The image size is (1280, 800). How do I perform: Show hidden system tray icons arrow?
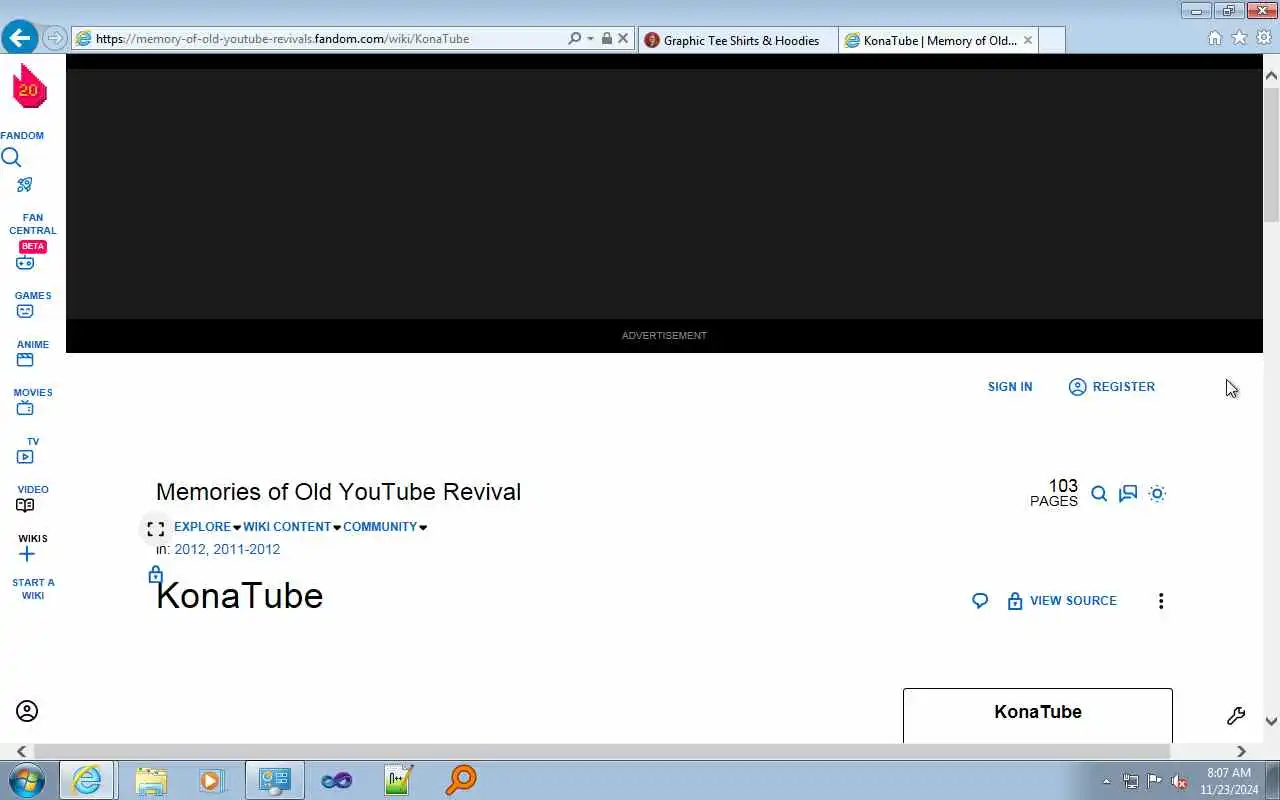coord(1106,781)
